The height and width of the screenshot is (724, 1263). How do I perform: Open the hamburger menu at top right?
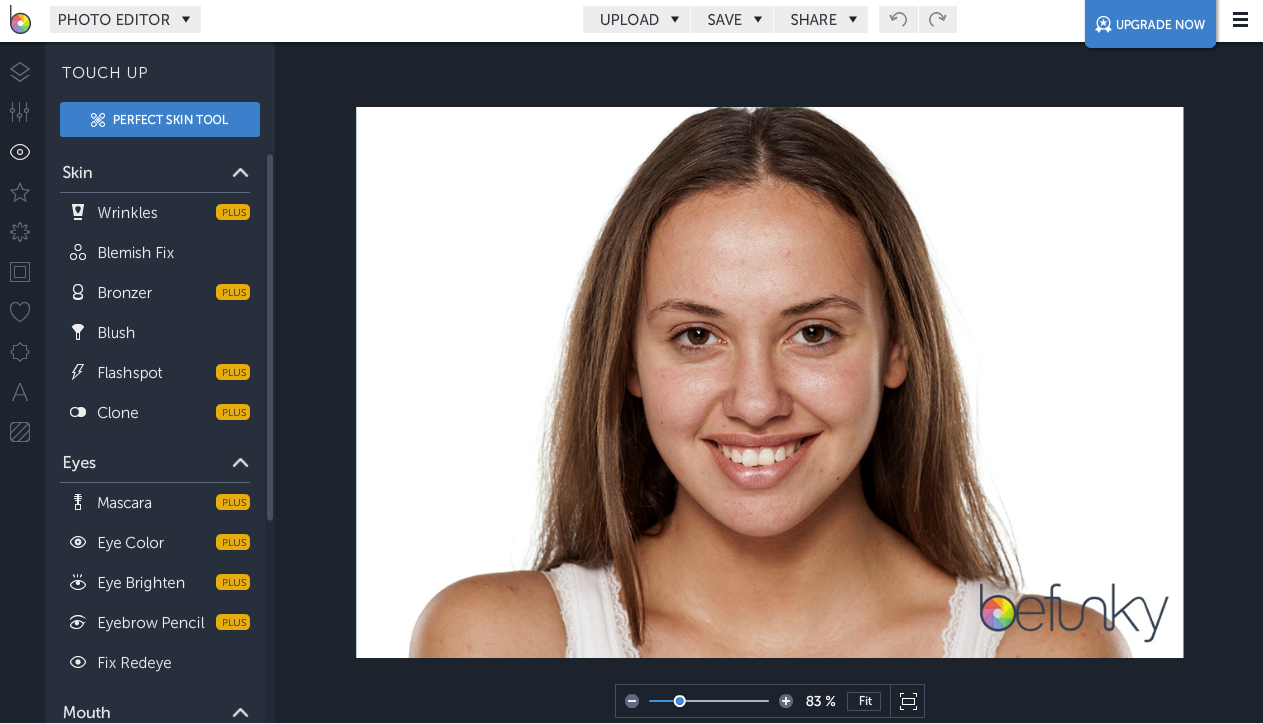pyautogui.click(x=1240, y=19)
